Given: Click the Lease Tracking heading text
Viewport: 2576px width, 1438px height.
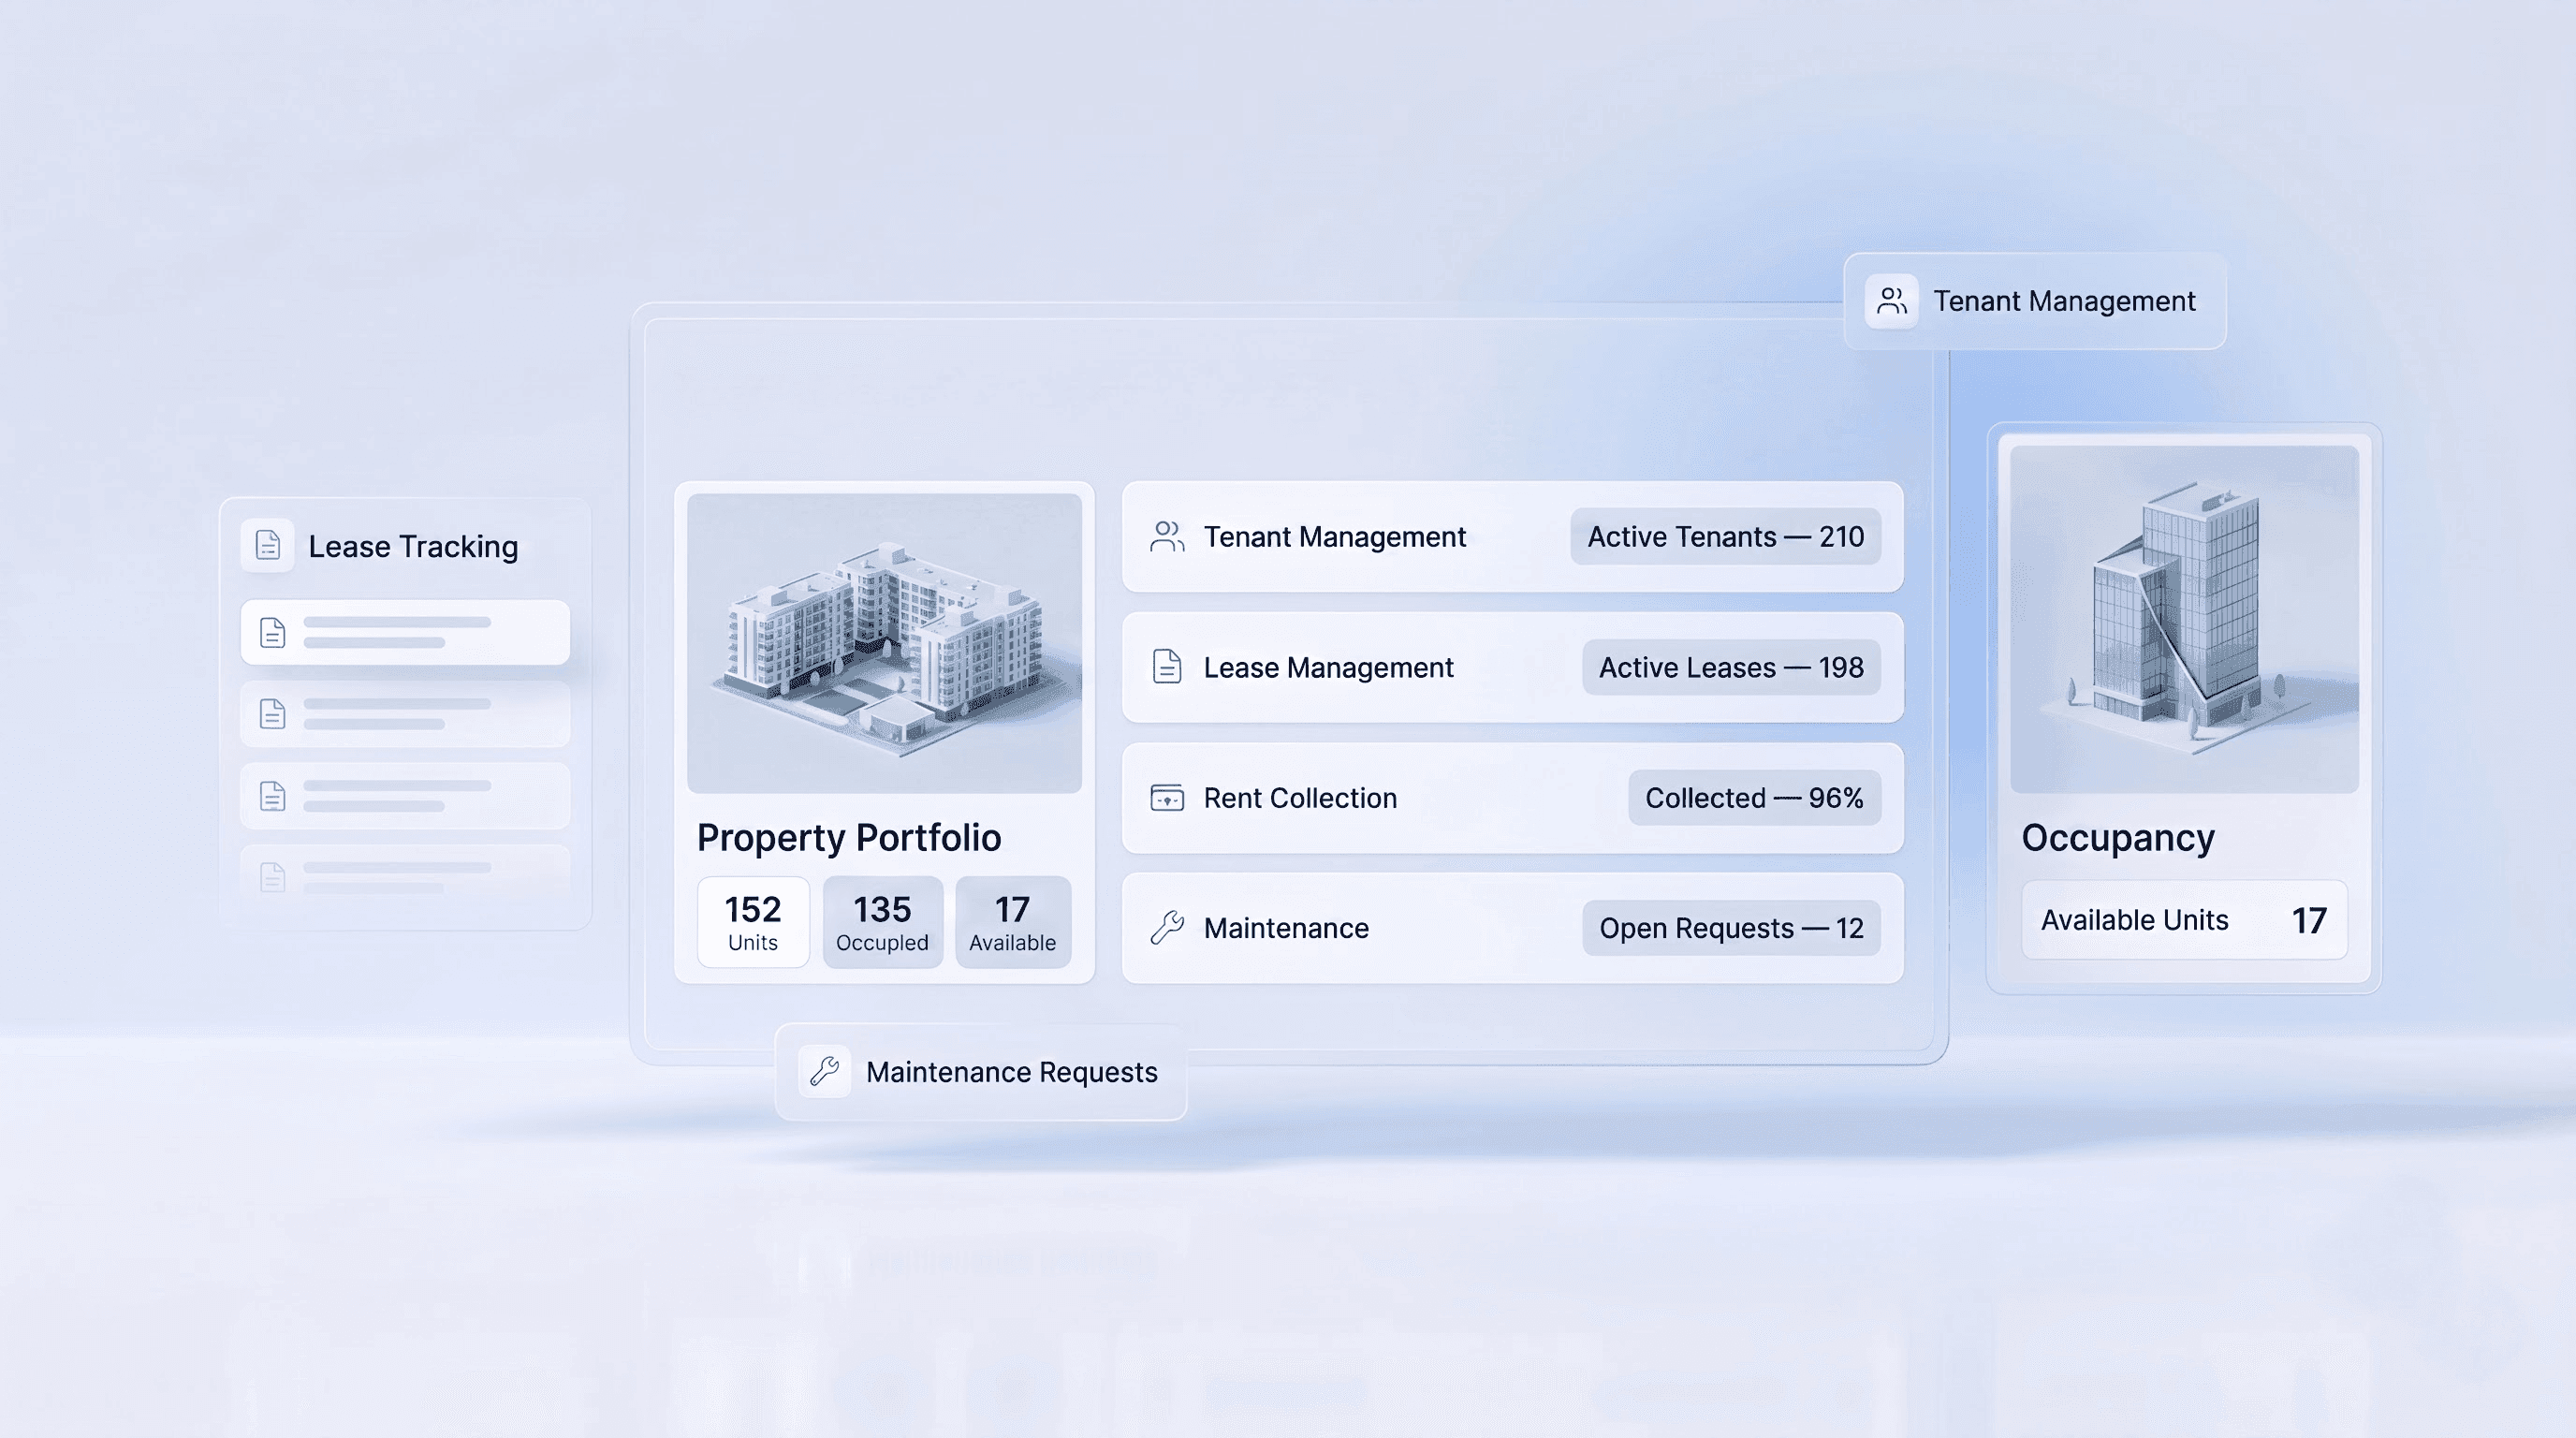Looking at the screenshot, I should 413,546.
